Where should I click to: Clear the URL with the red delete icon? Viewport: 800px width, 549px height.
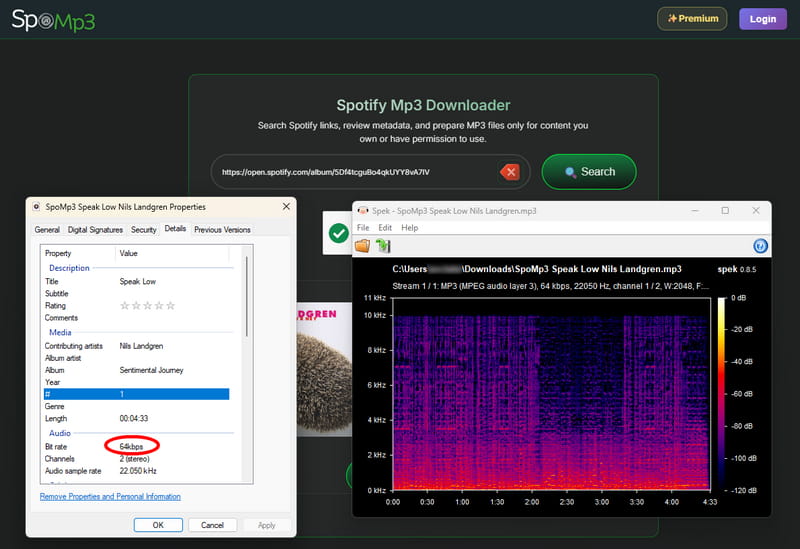[x=510, y=172]
